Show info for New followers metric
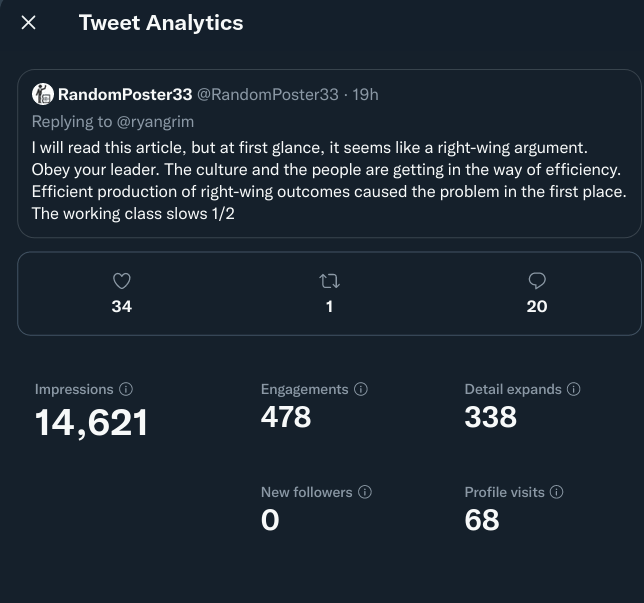 (365, 492)
